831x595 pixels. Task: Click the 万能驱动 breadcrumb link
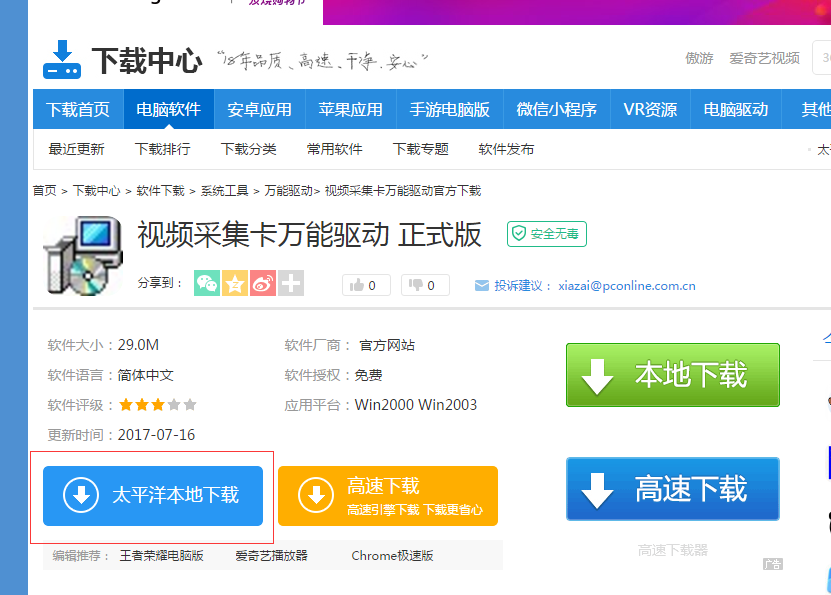[281, 190]
